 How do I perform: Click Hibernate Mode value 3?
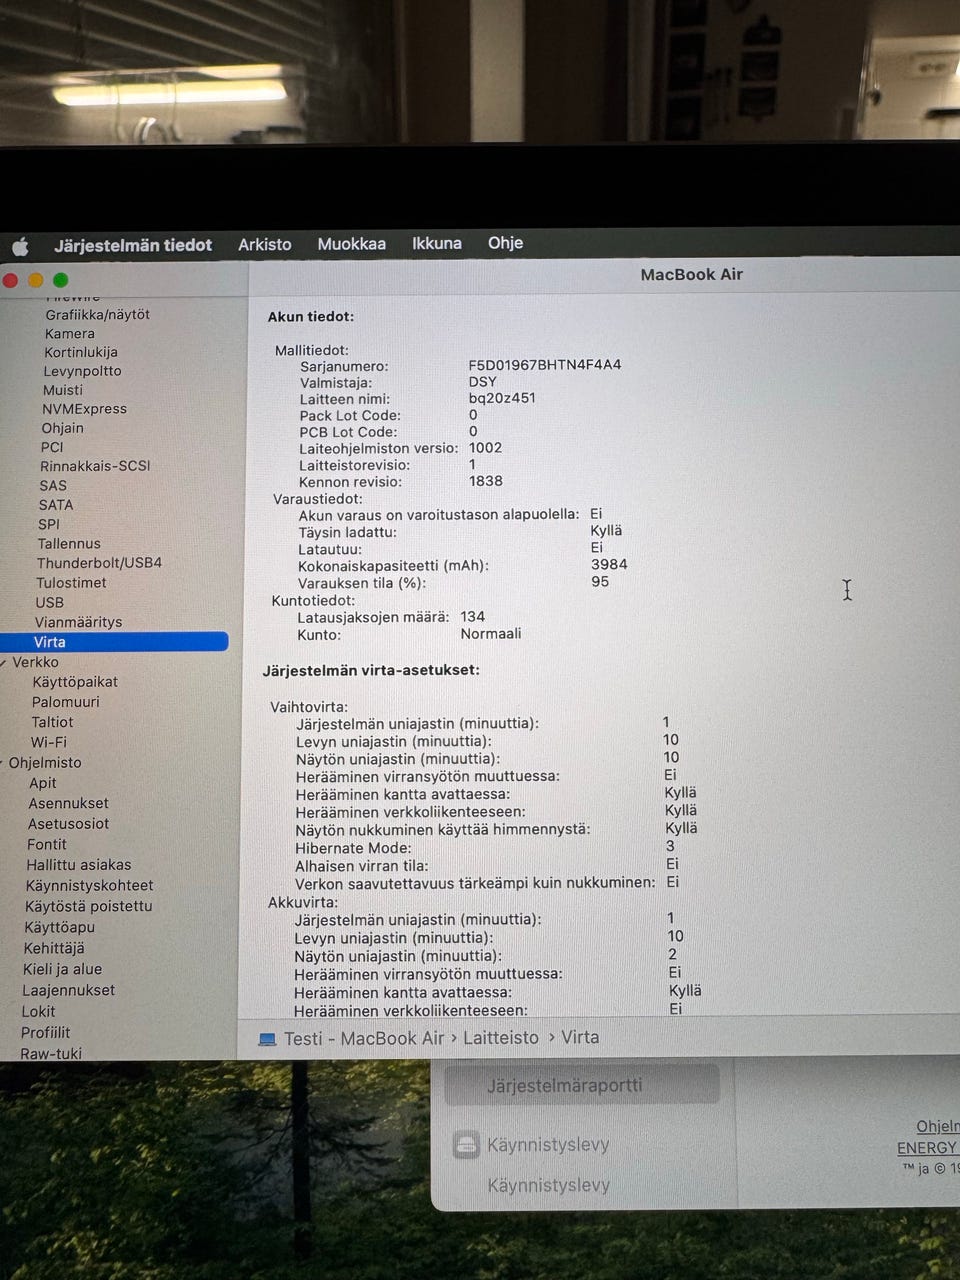(670, 846)
